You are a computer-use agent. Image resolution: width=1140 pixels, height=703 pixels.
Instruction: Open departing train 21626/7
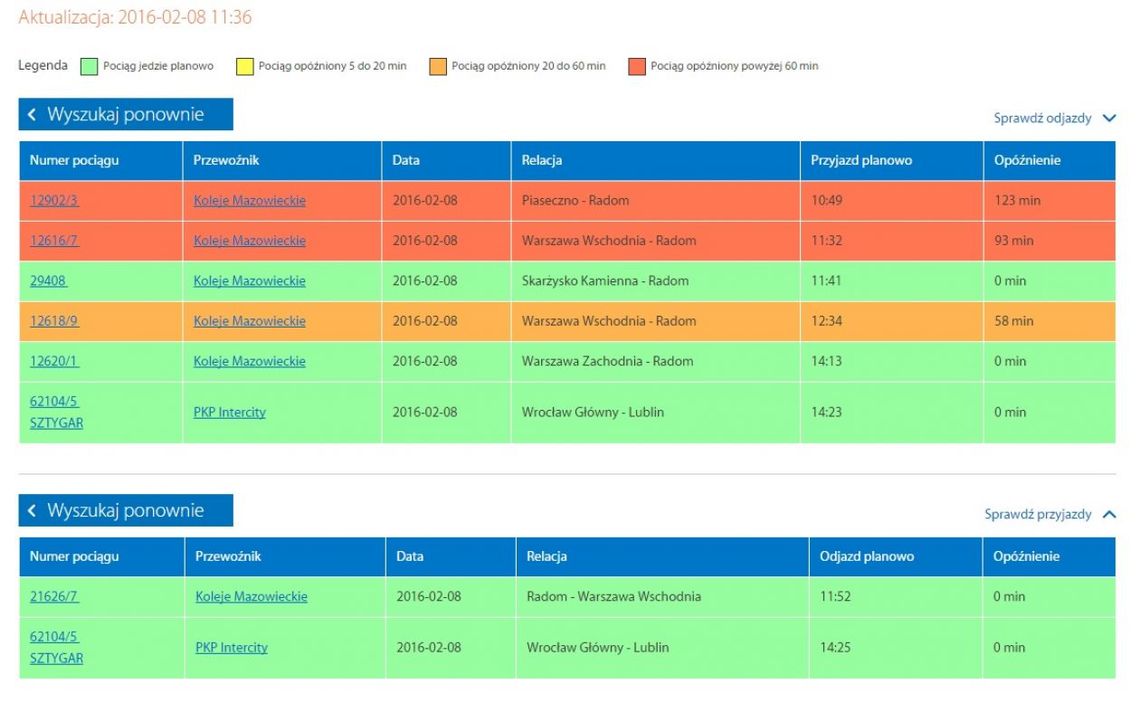coord(54,597)
